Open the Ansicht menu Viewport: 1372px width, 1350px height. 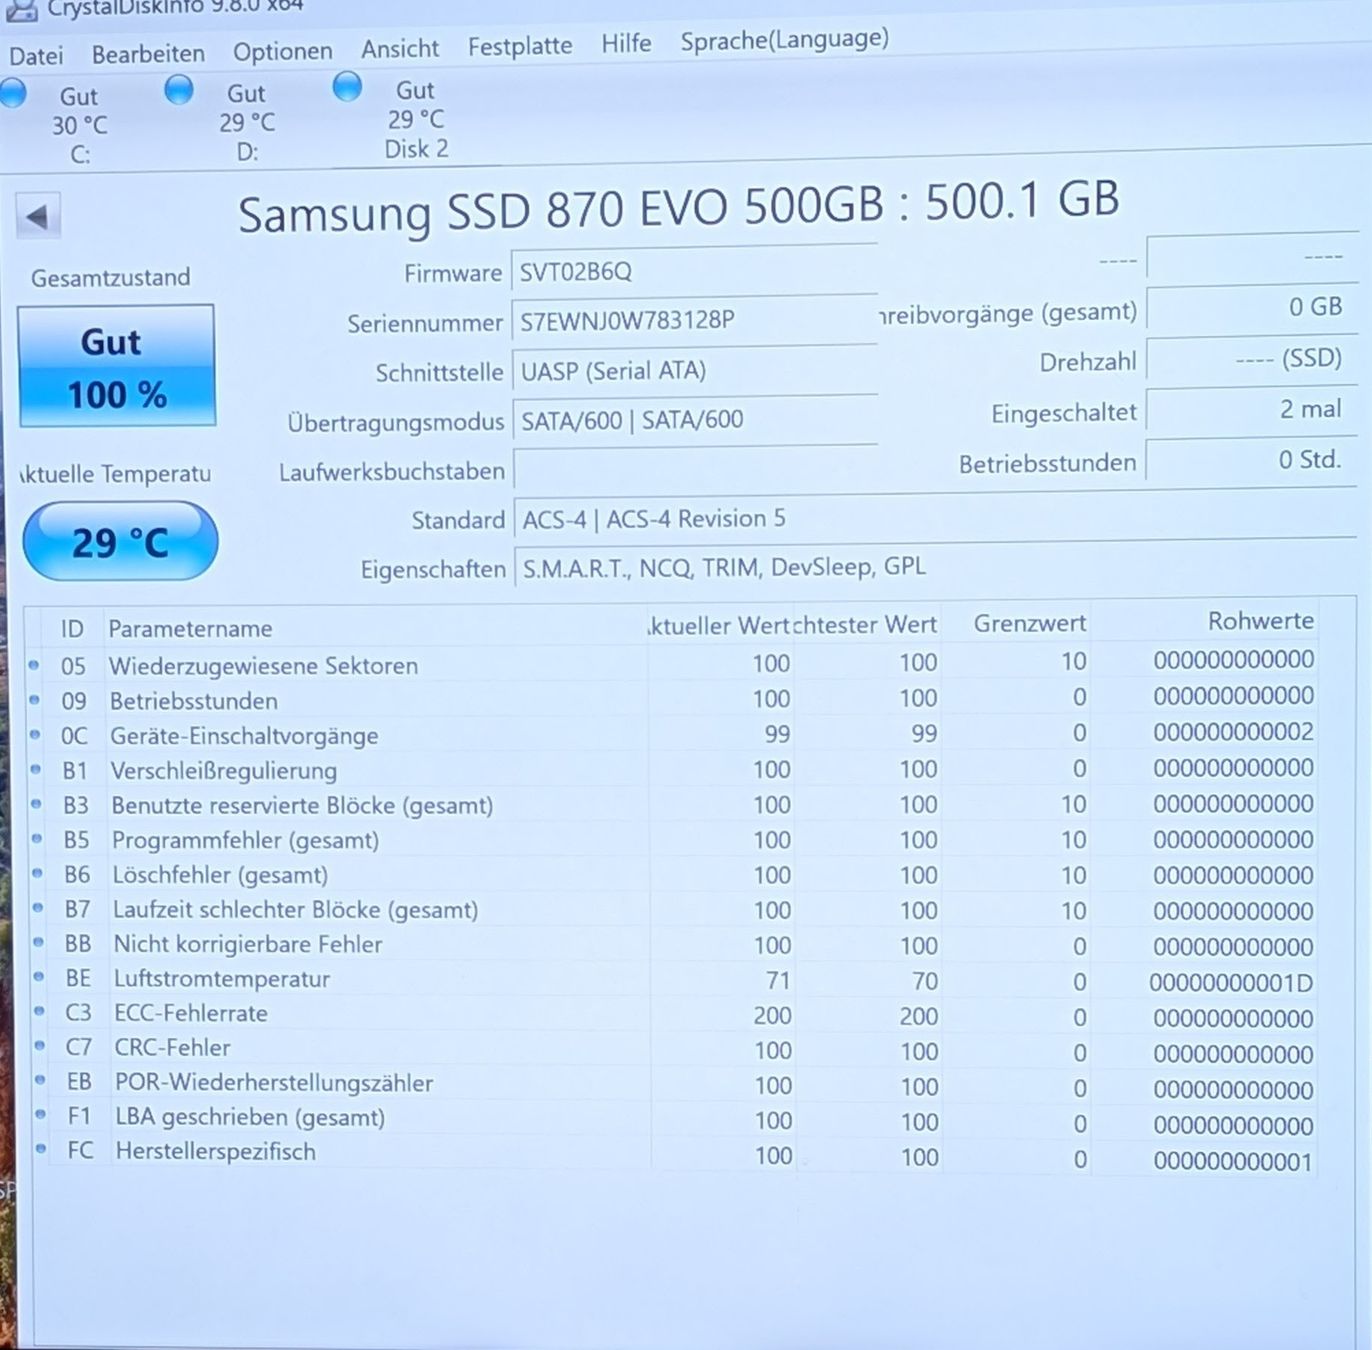point(400,48)
